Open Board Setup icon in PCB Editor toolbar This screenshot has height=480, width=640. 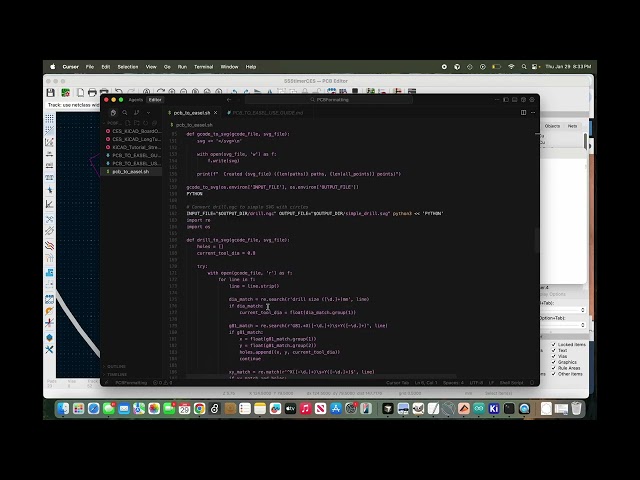tap(65, 93)
